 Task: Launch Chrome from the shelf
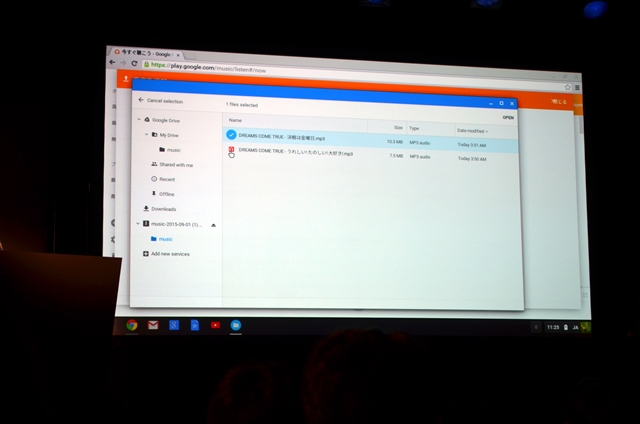pyautogui.click(x=131, y=325)
